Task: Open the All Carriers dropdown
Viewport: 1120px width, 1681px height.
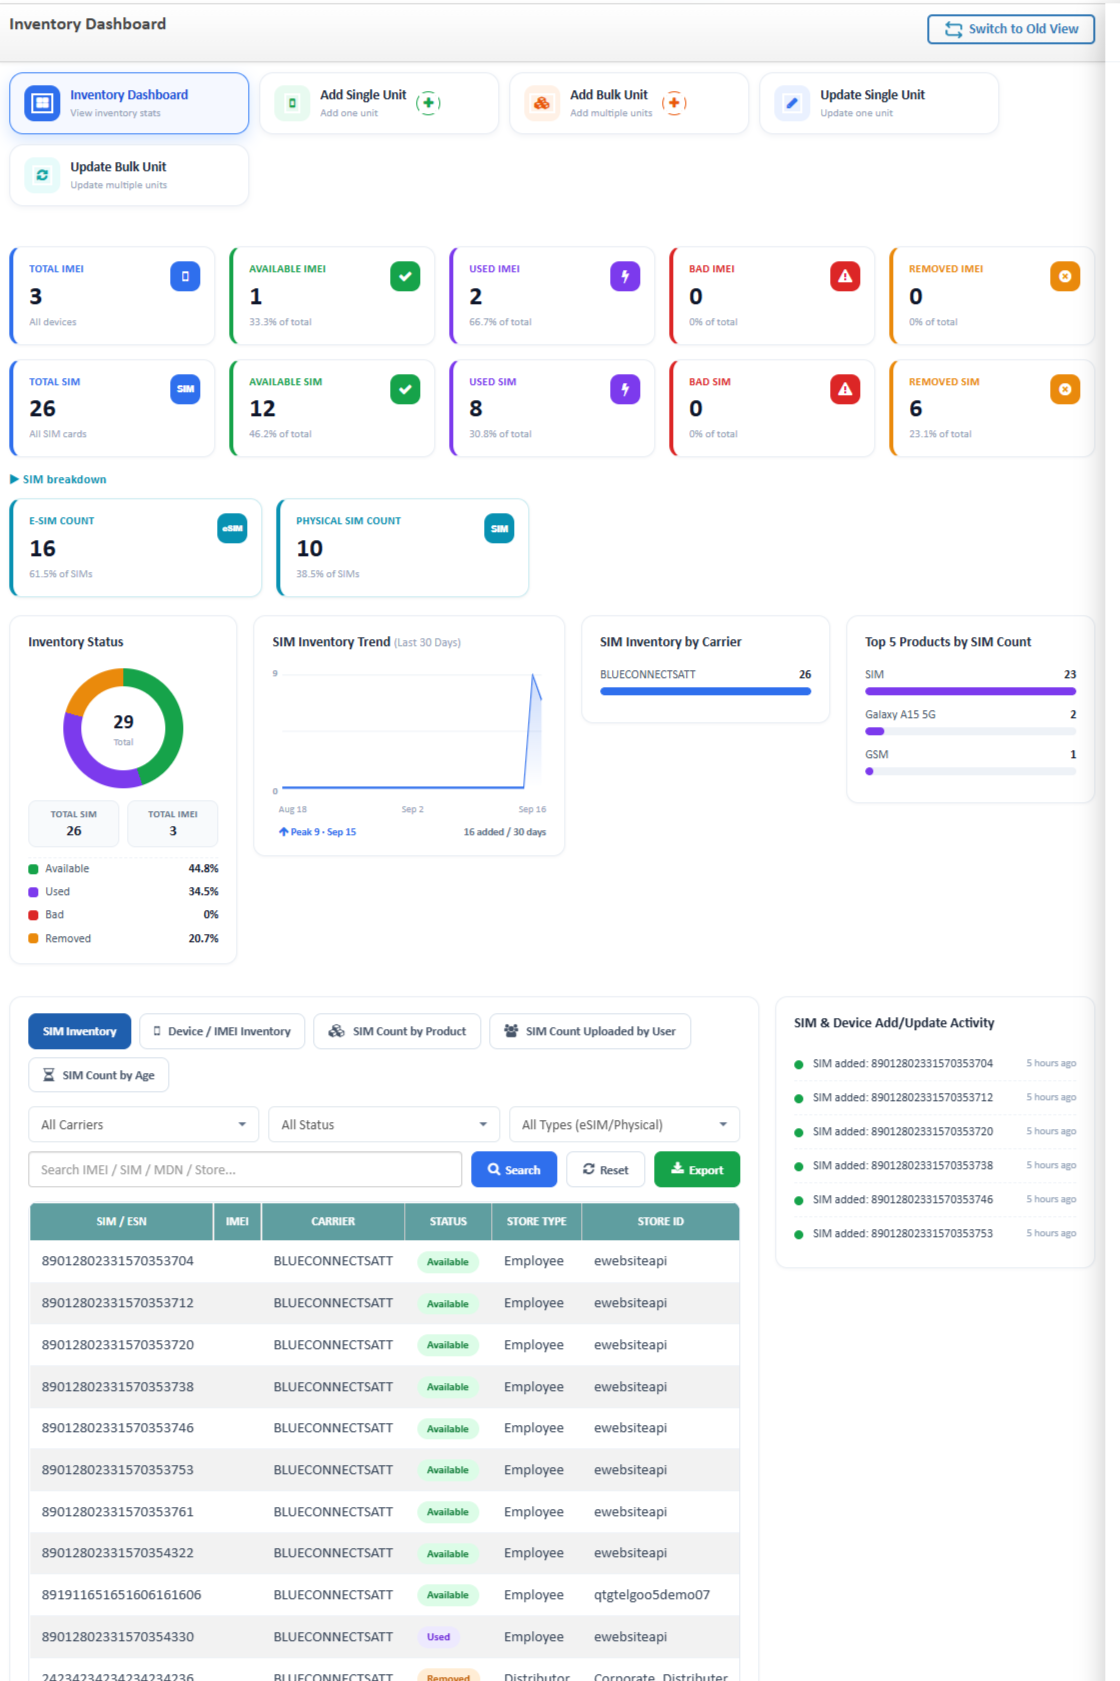Action: tap(143, 1124)
